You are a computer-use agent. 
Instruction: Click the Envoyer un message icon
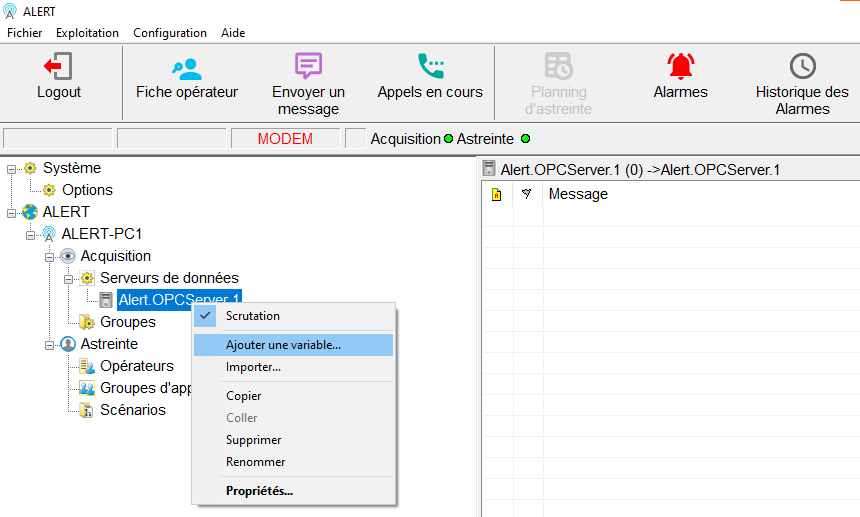308,67
